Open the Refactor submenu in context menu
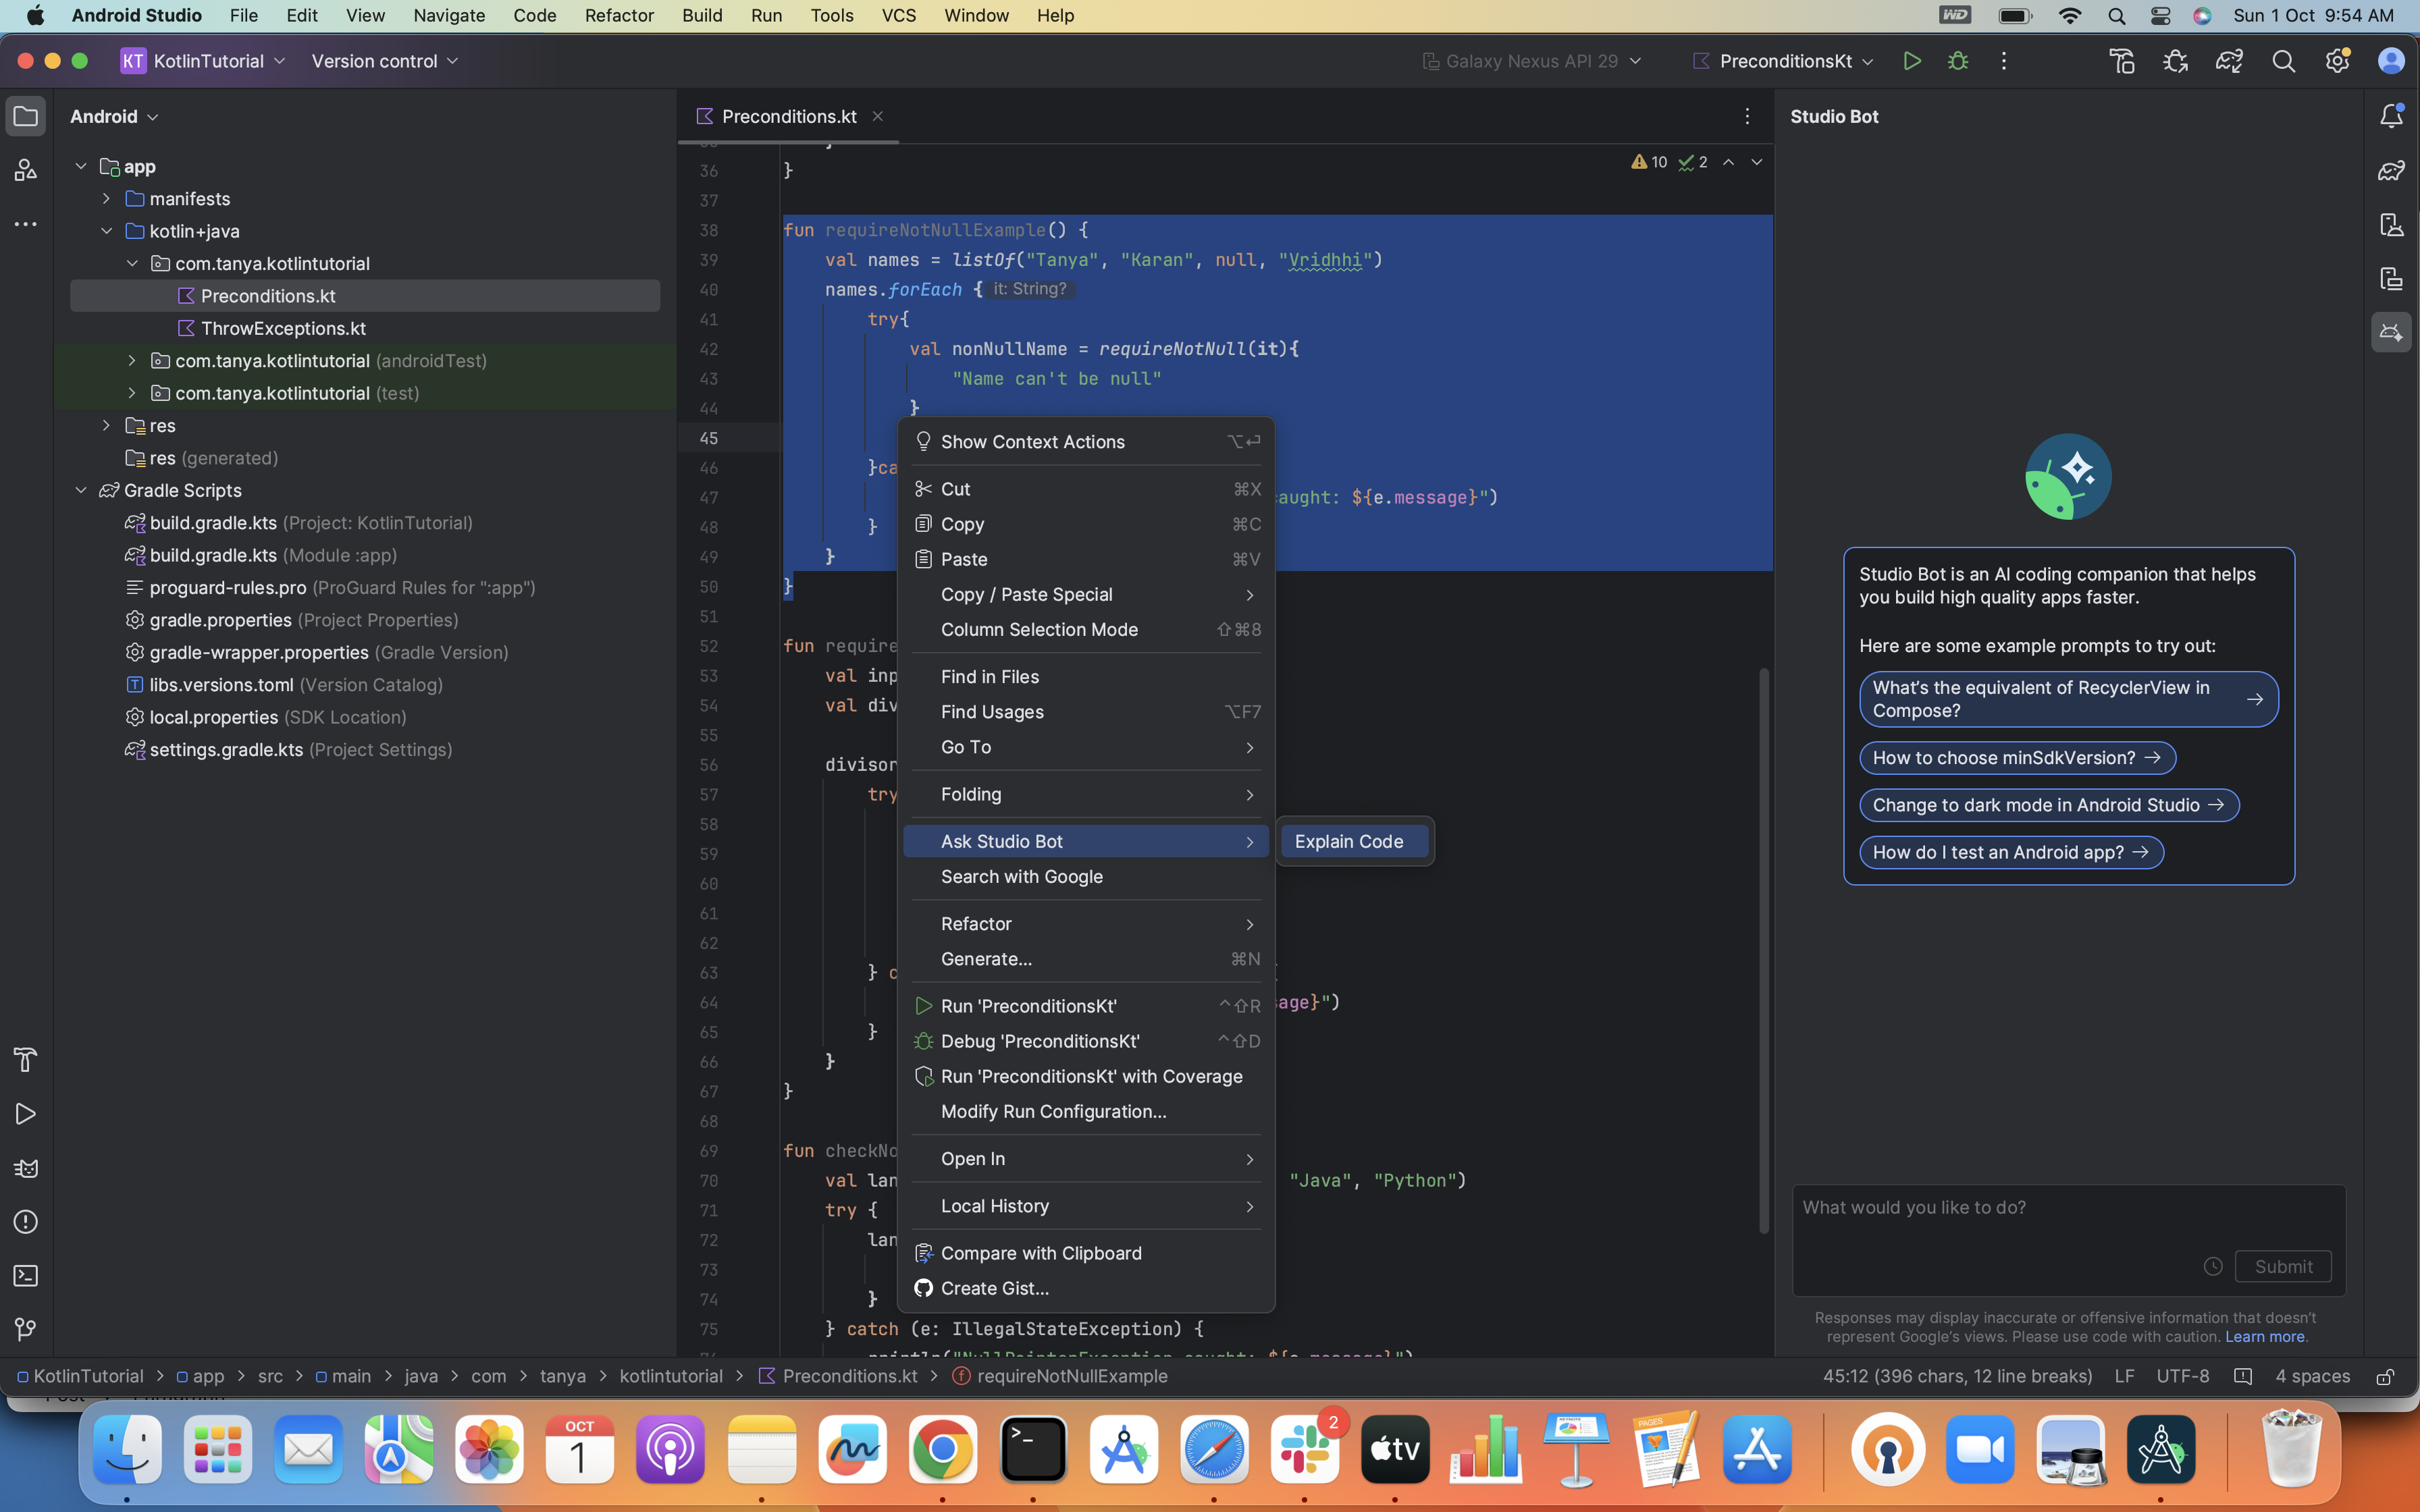Screen dimensions: 2420x1512 coord(1086,923)
